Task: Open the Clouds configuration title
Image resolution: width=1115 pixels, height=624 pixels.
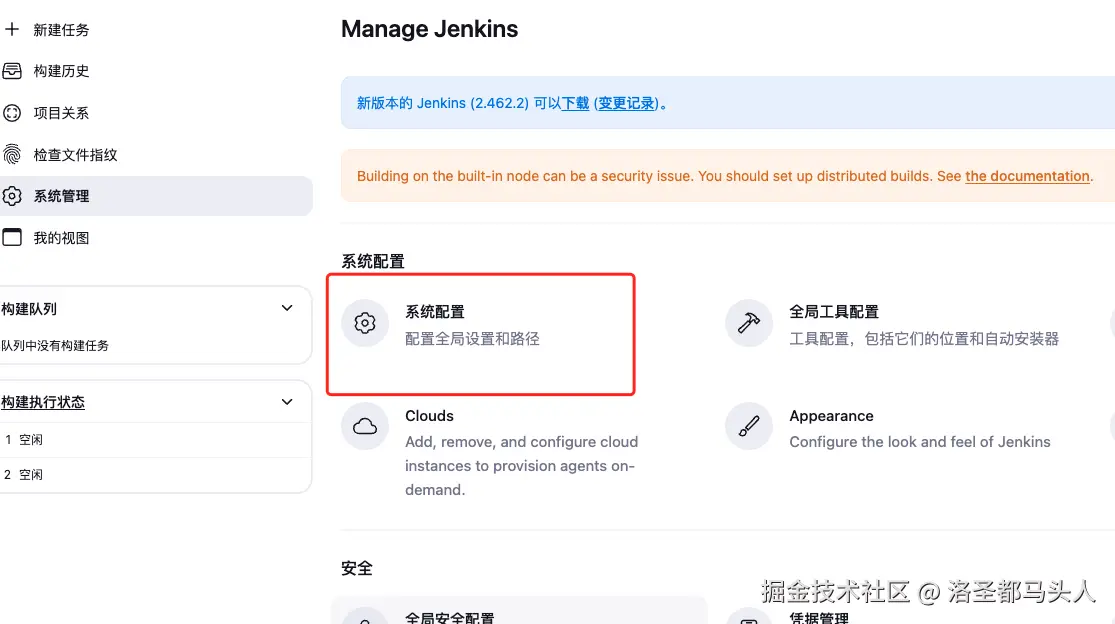Action: pyautogui.click(x=429, y=416)
